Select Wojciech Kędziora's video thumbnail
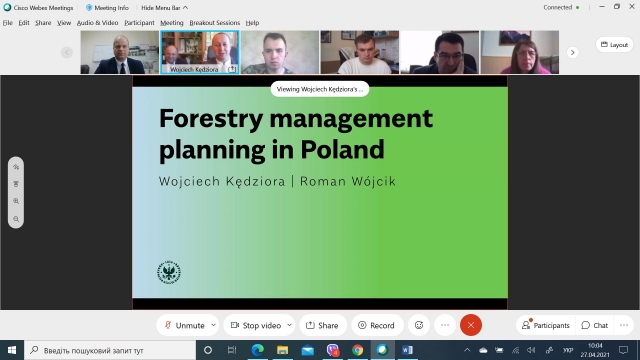 200,52
